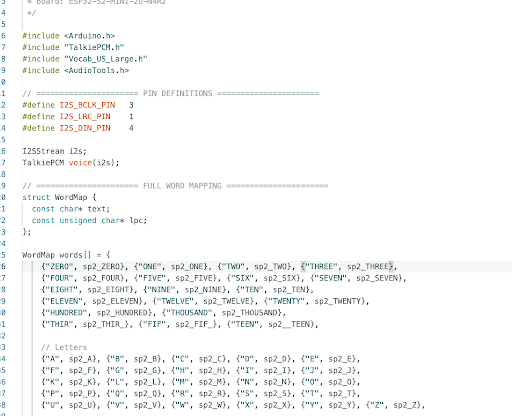Click the {"THOUSAND", sp2_THOUSAND} entry
The width and height of the screenshot is (512, 416).
[x=222, y=313]
